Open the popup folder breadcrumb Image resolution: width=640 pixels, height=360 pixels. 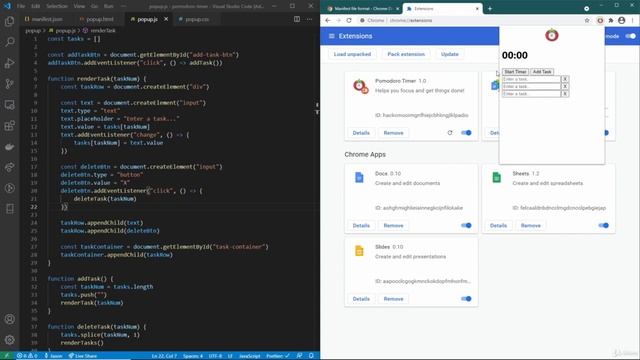pyautogui.click(x=33, y=31)
